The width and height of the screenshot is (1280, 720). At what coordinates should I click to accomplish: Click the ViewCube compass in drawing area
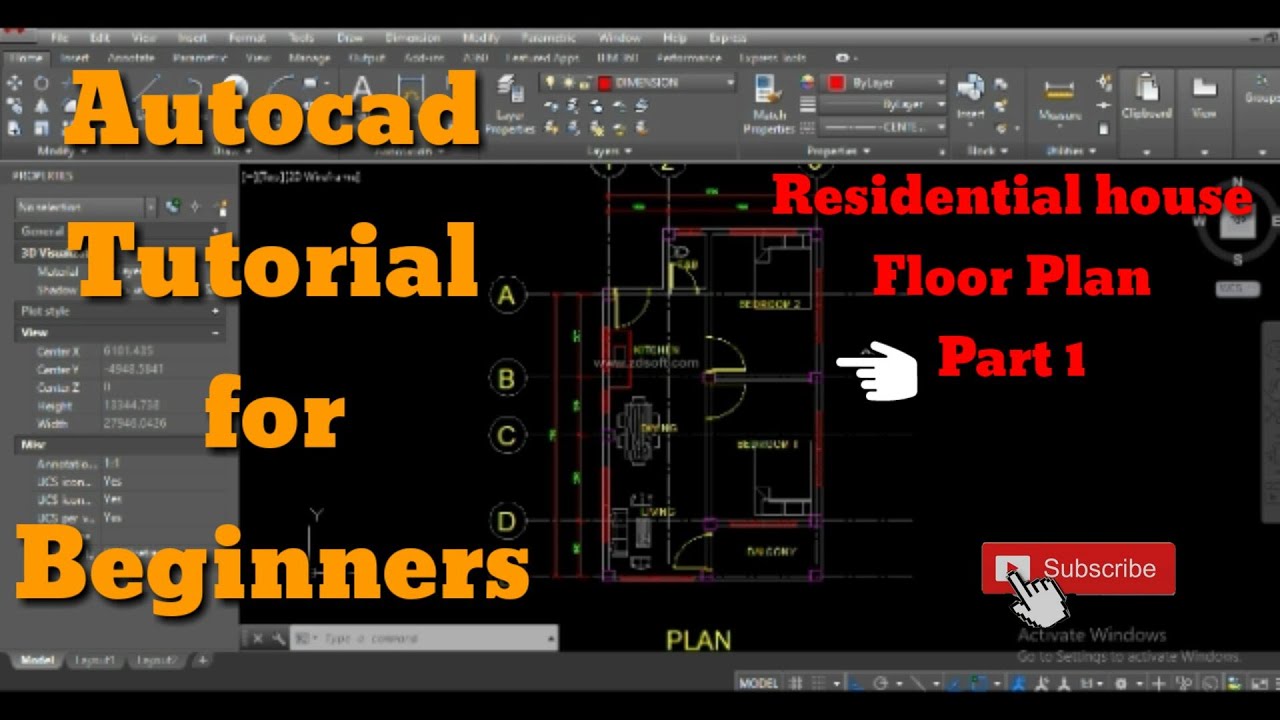click(x=1237, y=222)
